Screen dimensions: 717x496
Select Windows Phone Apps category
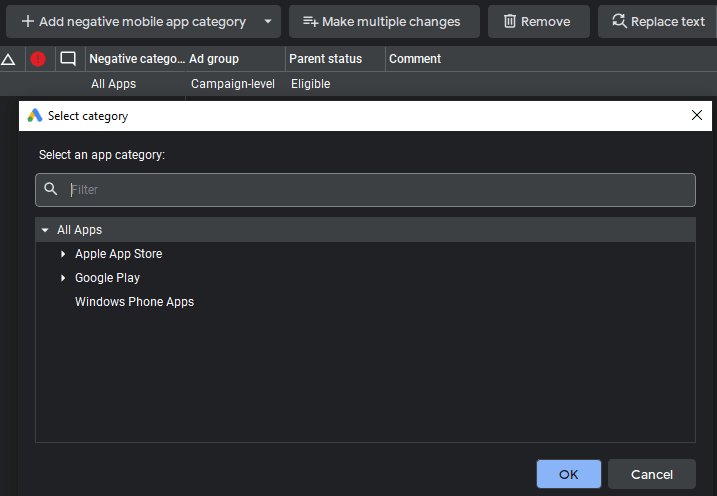[x=134, y=302]
